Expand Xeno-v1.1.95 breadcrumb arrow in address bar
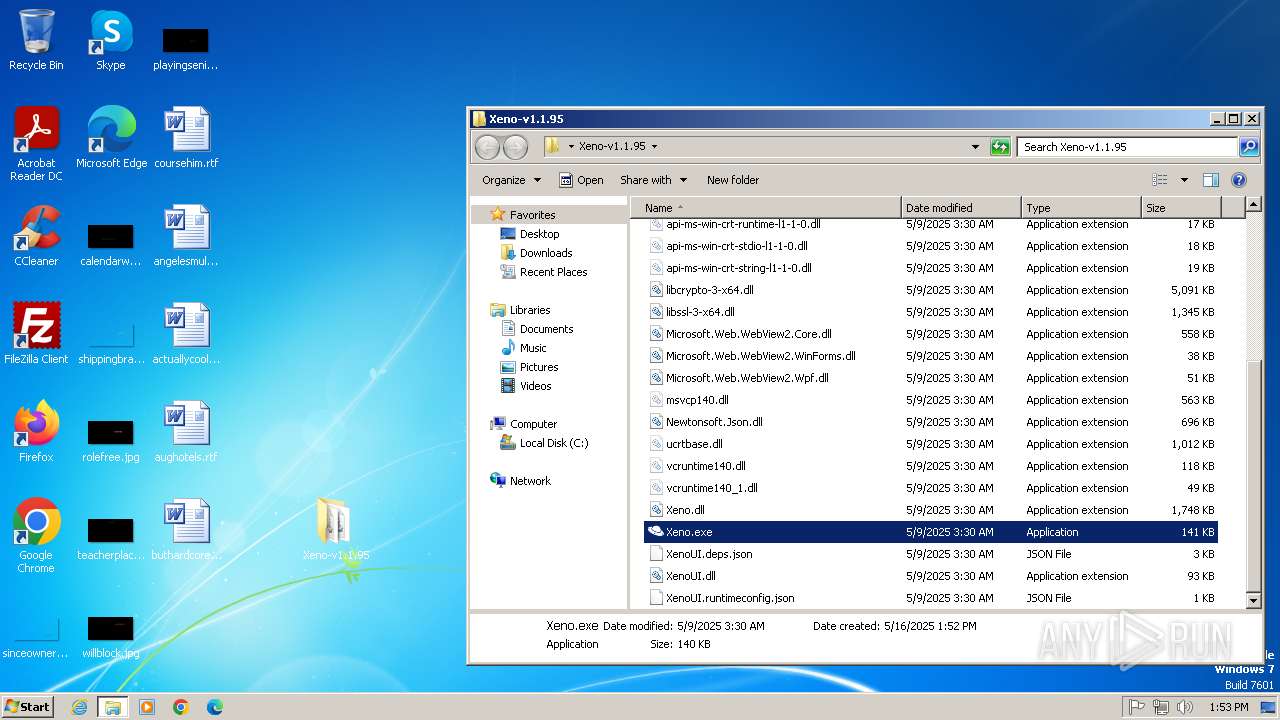Viewport: 1280px width, 720px height. point(654,146)
